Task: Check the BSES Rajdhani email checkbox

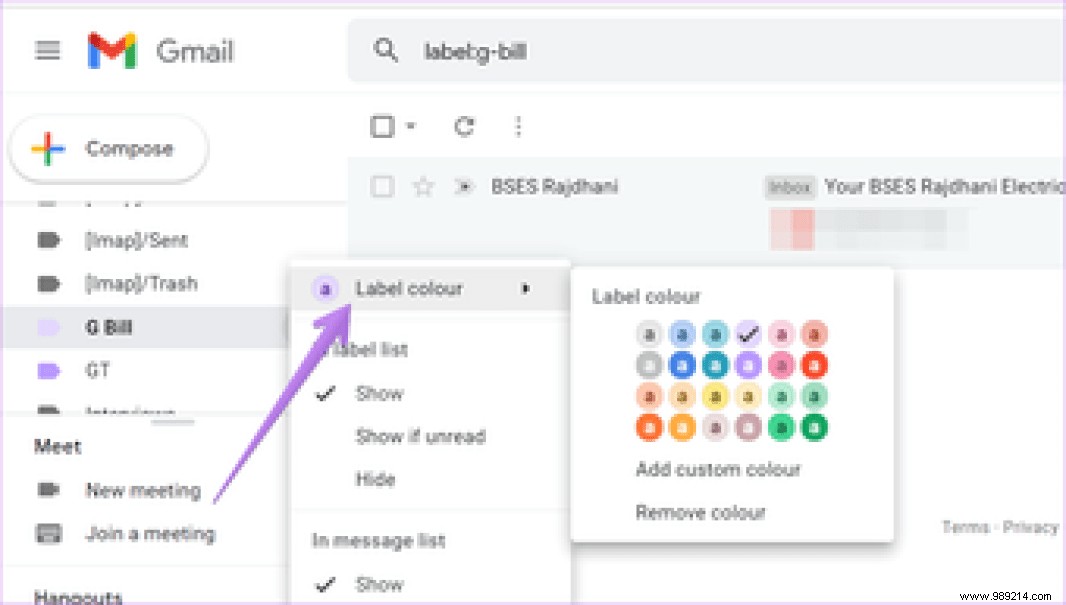Action: [381, 186]
